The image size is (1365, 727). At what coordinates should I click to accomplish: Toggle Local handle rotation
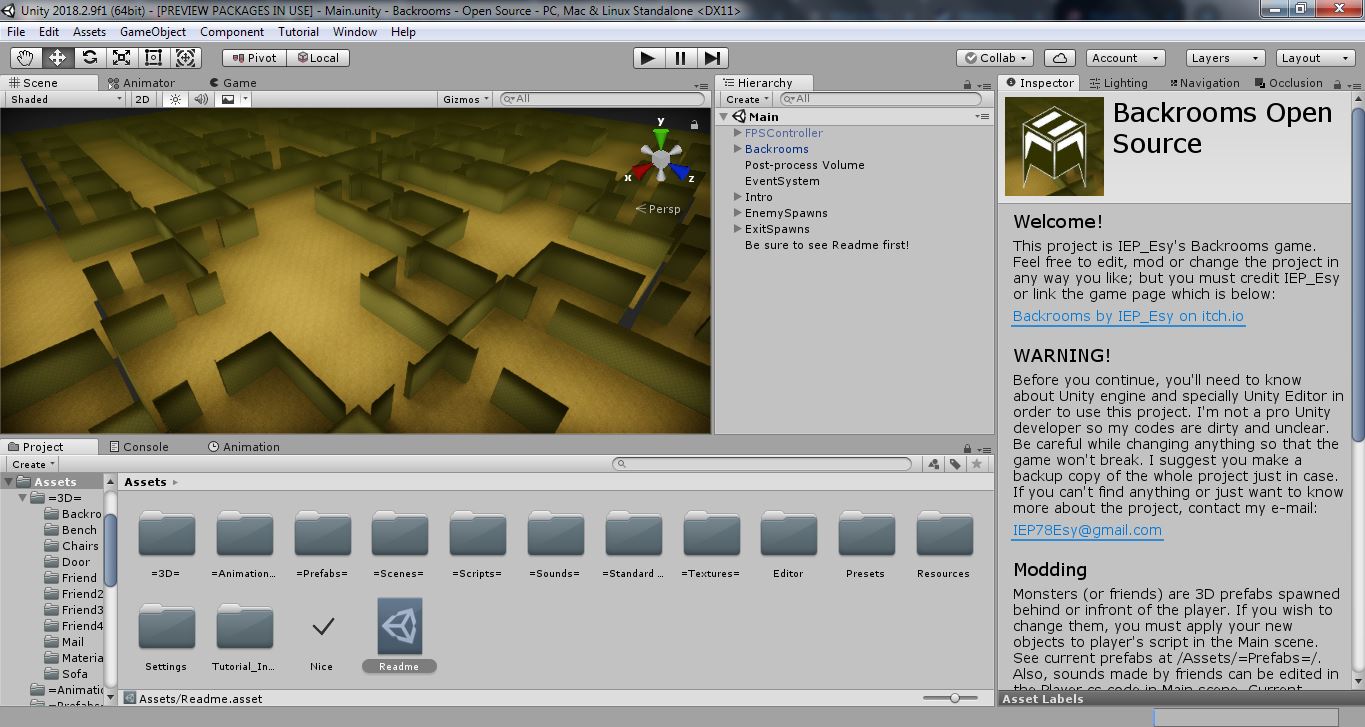click(x=318, y=58)
